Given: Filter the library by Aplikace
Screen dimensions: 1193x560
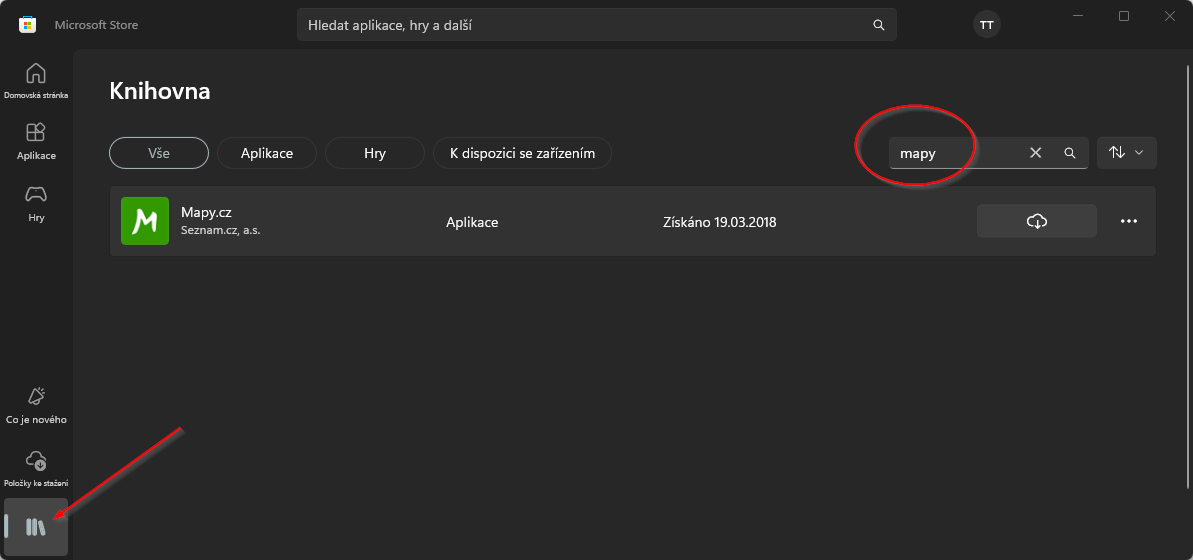Looking at the screenshot, I should coord(267,153).
